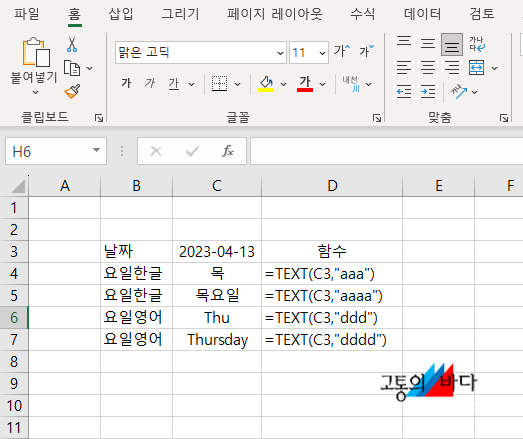Screen dimensions: 523x439
Task: Open the font size dropdown
Action: point(322,53)
